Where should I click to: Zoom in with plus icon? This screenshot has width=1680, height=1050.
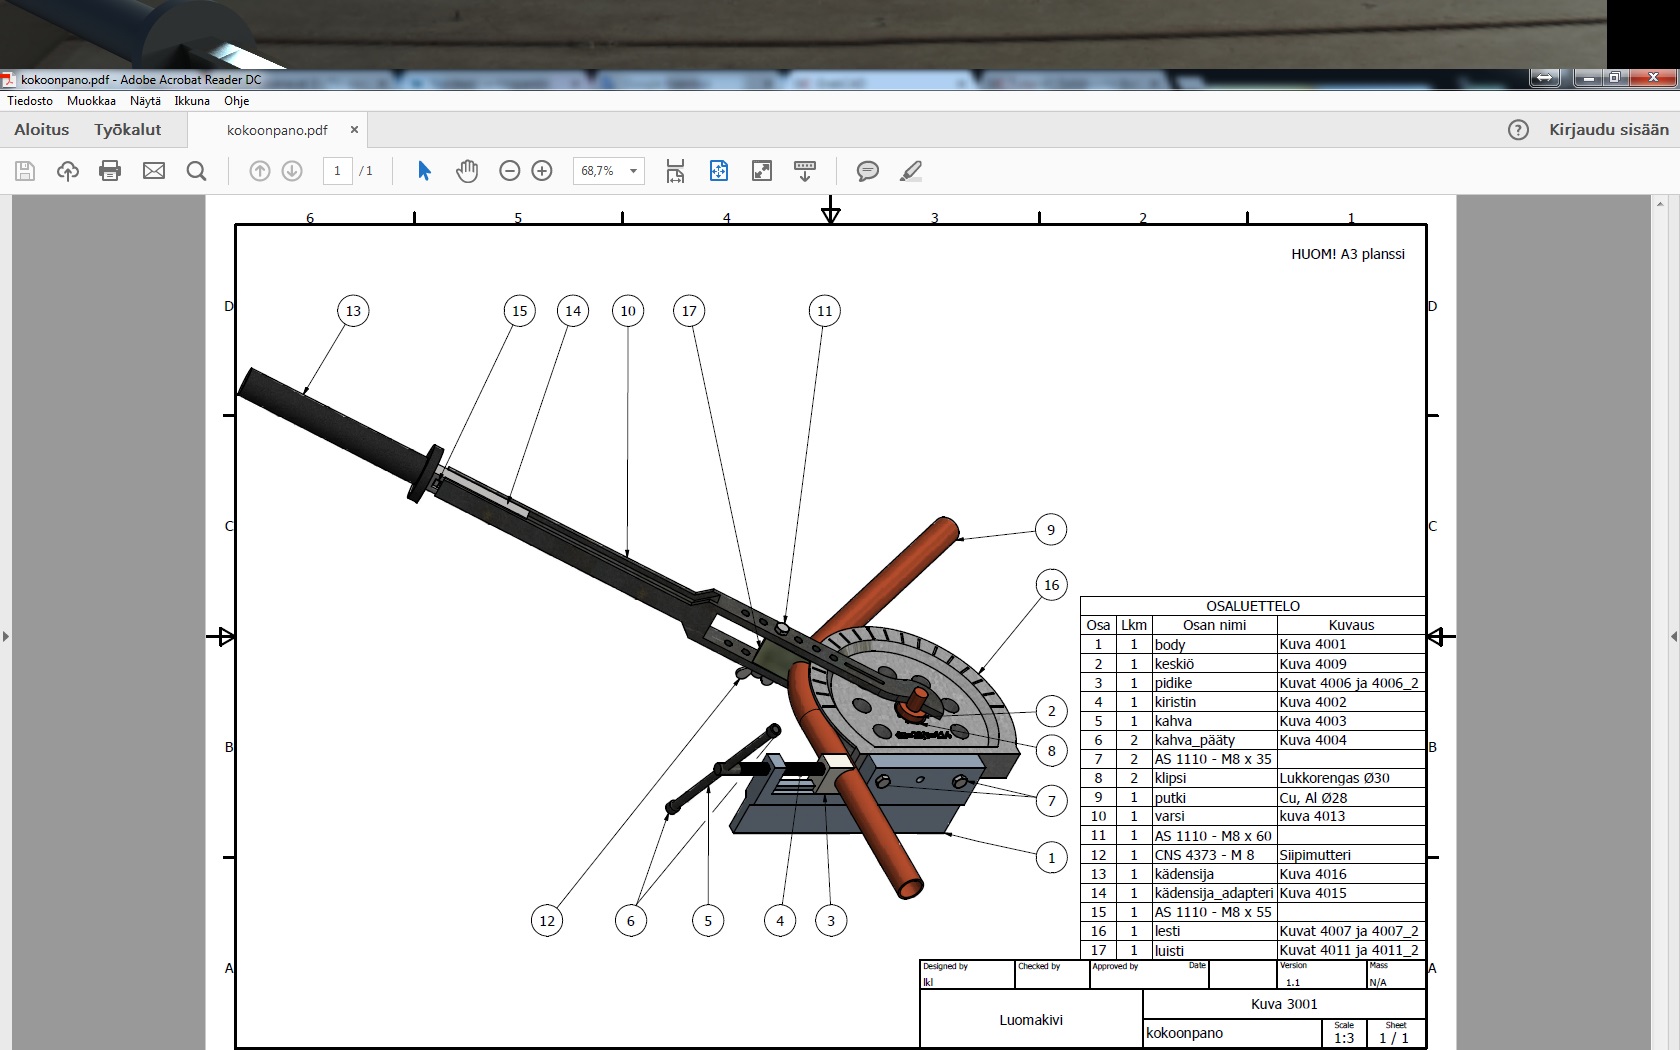point(542,171)
